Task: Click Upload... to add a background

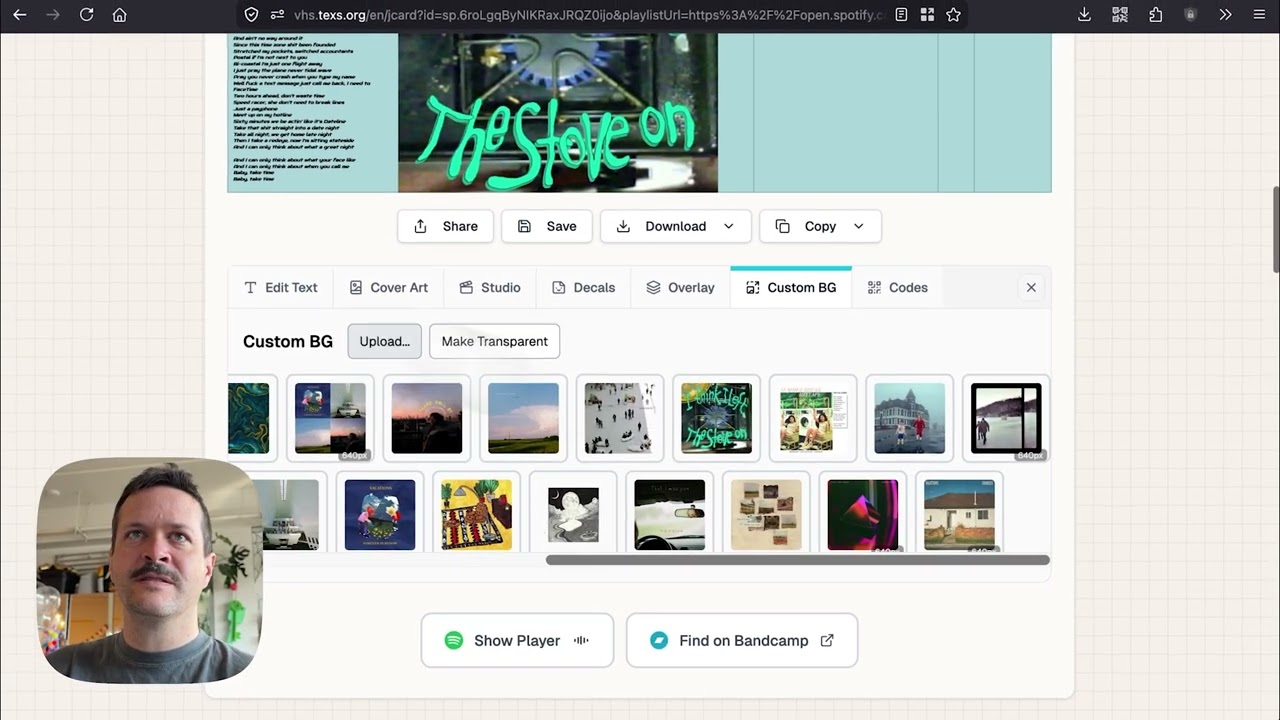Action: pos(384,341)
